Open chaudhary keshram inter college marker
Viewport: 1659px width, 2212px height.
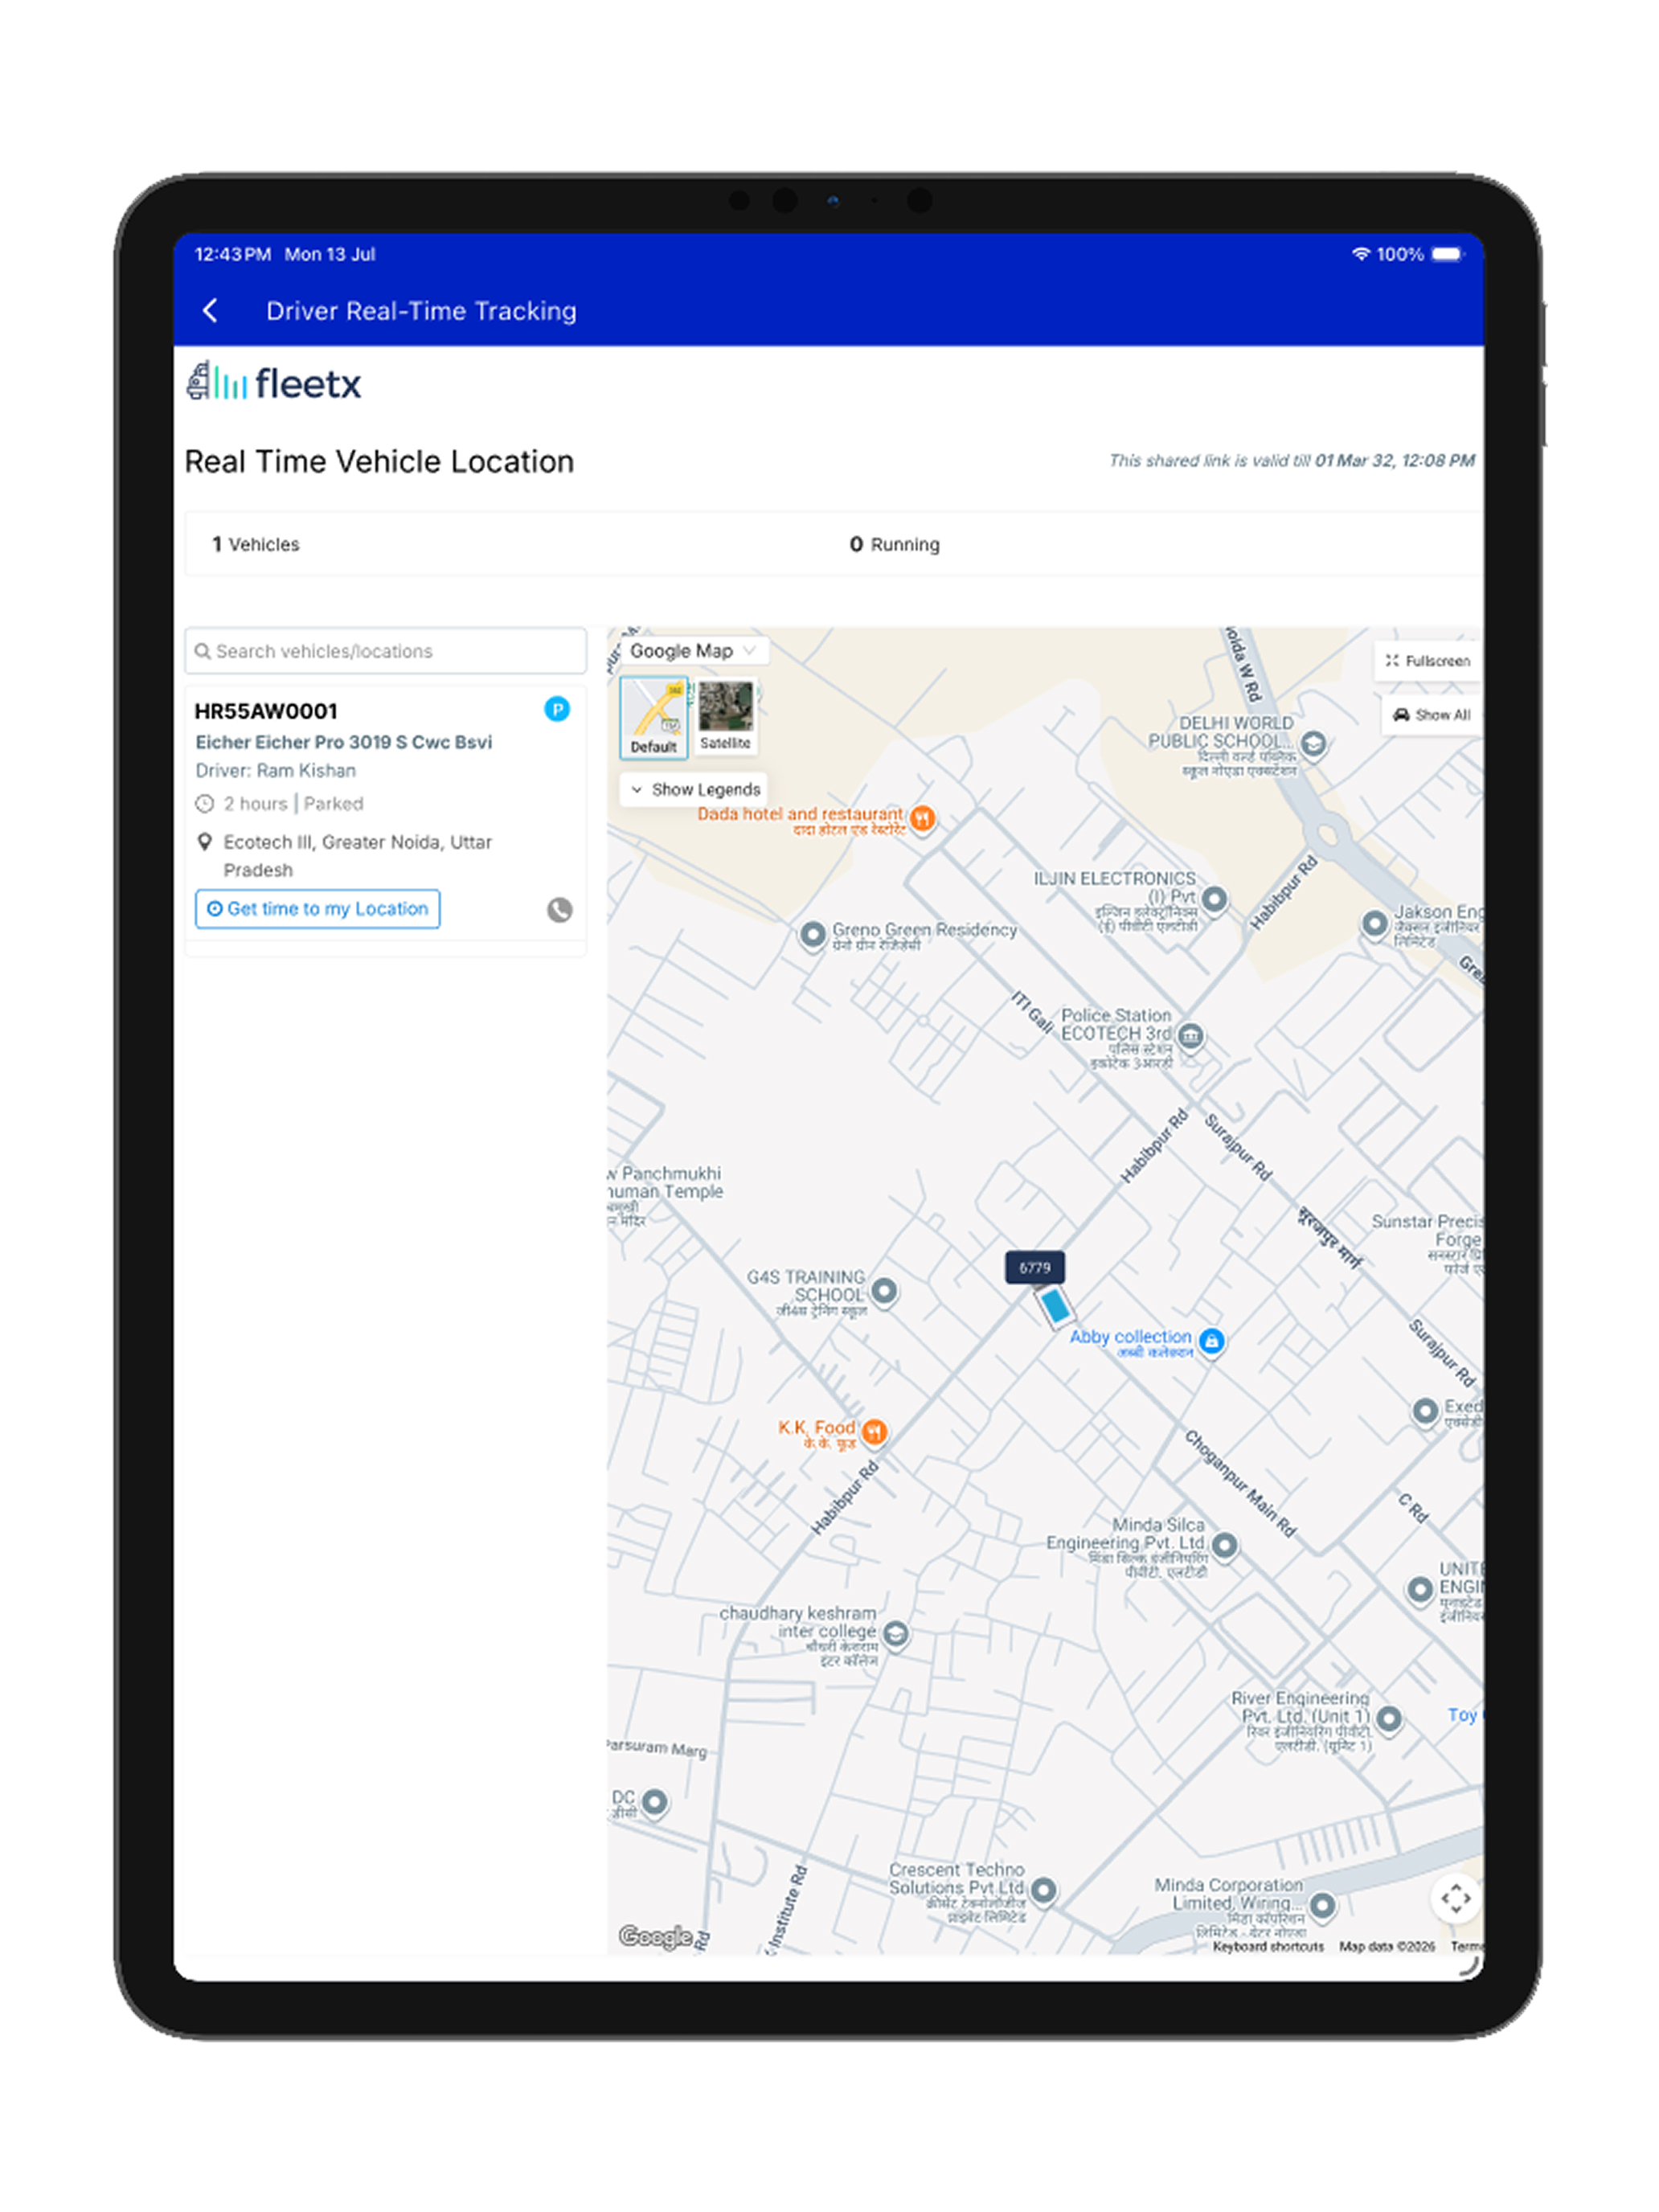pyautogui.click(x=896, y=1634)
